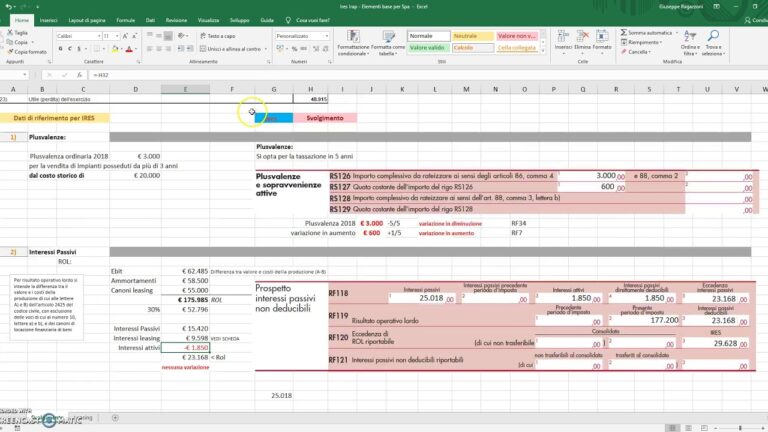The width and height of the screenshot is (768, 432).
Task: Click the Copia (copy) button
Action: (x=18, y=42)
